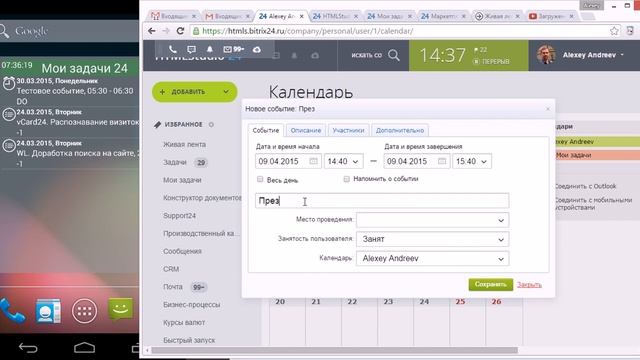Open the cloud drive icon in toolbar

coord(257,49)
